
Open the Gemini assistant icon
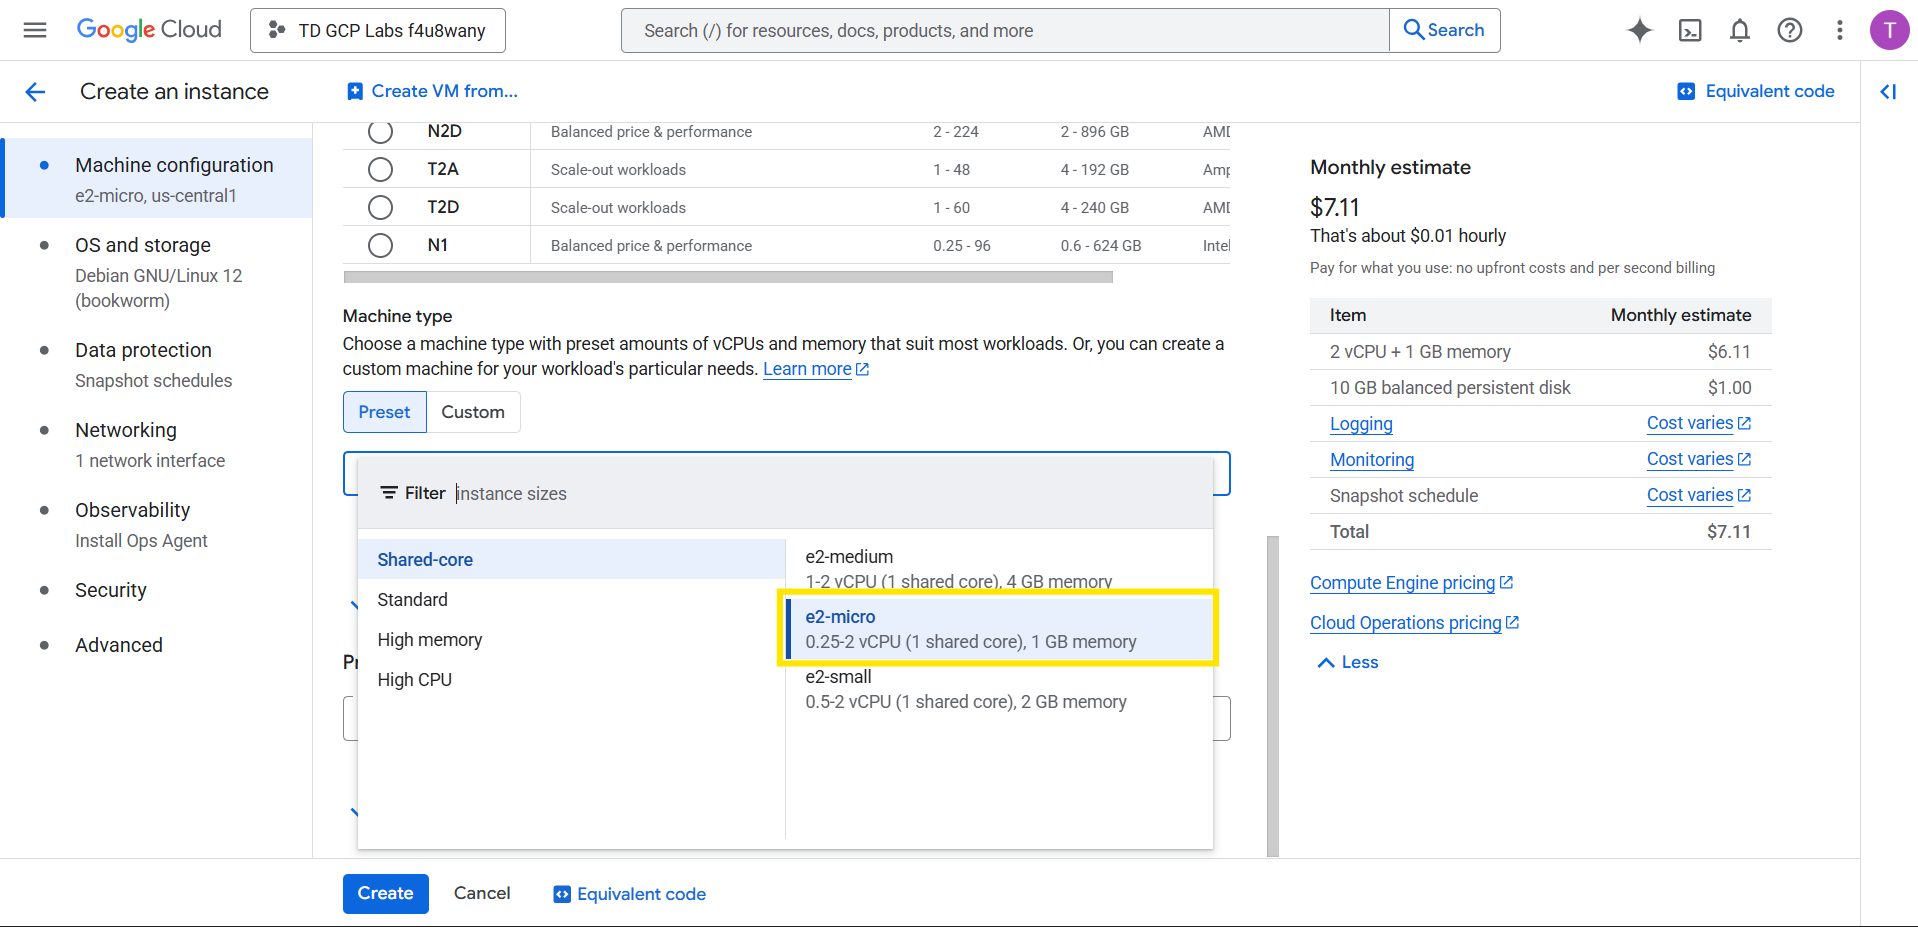[1639, 30]
